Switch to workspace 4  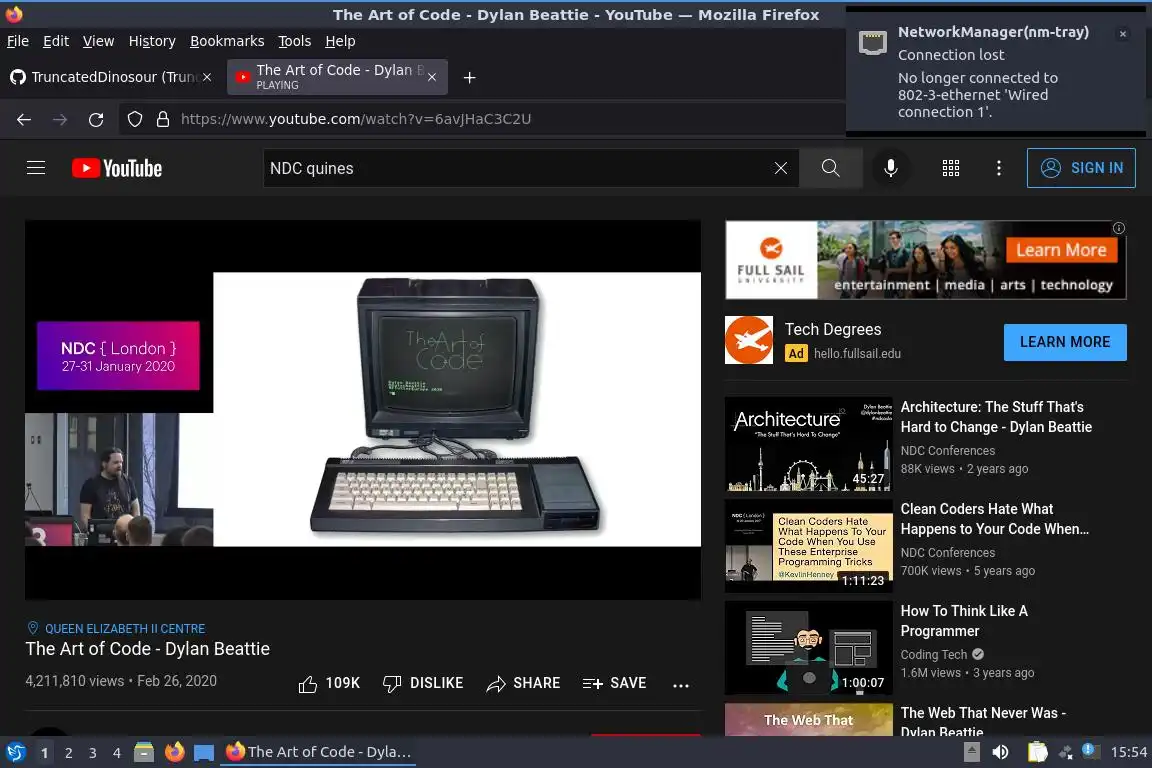click(117, 753)
